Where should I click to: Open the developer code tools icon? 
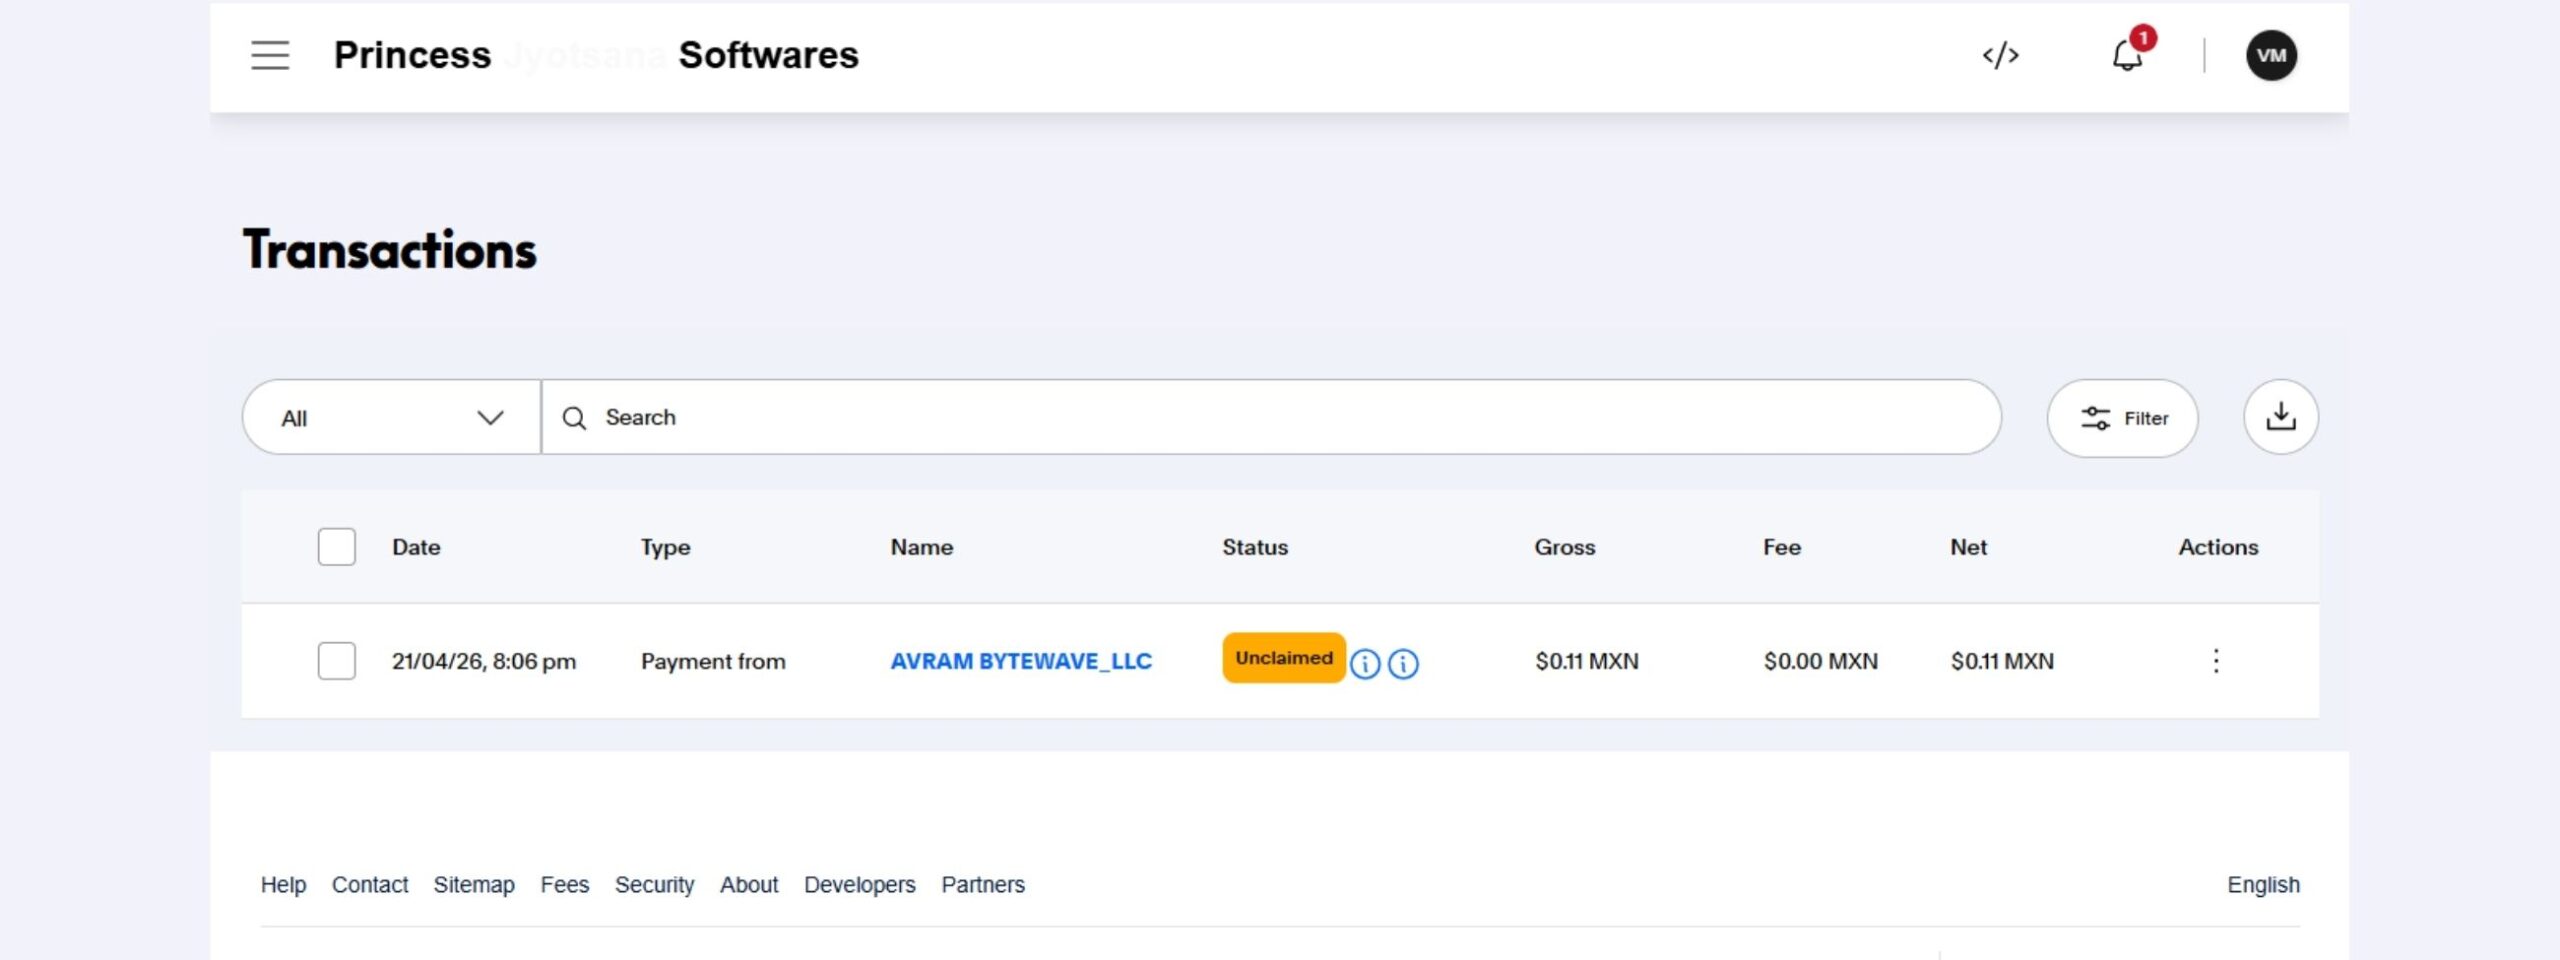pyautogui.click(x=2000, y=55)
